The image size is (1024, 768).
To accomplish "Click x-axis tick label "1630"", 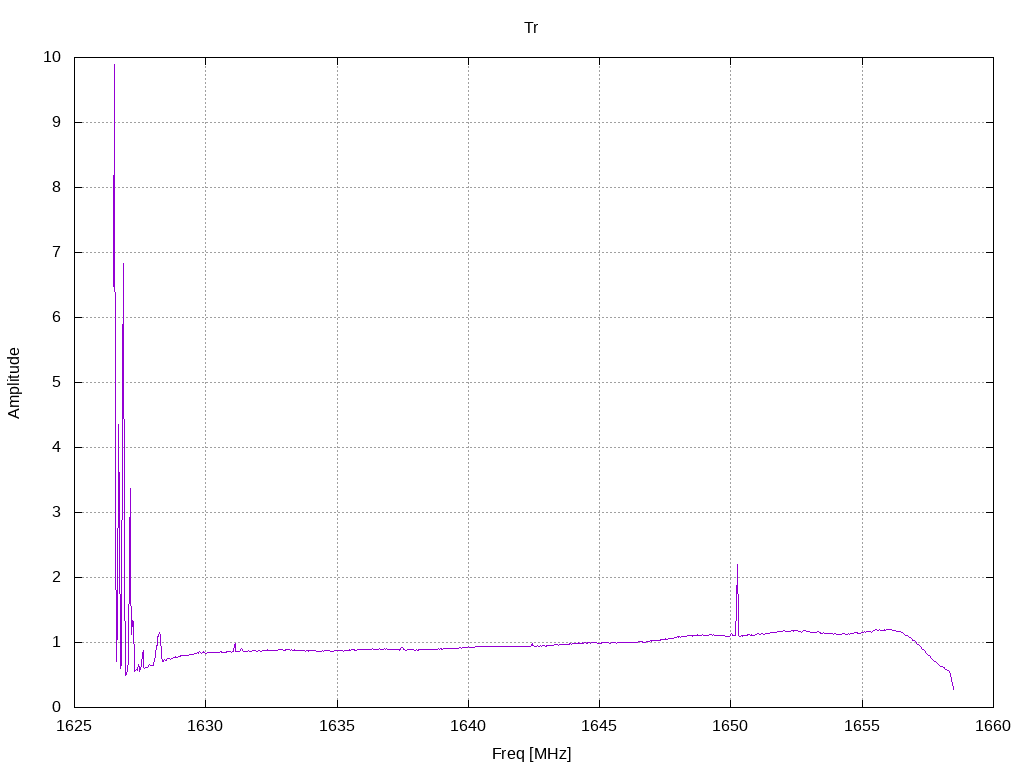I will [x=206, y=726].
